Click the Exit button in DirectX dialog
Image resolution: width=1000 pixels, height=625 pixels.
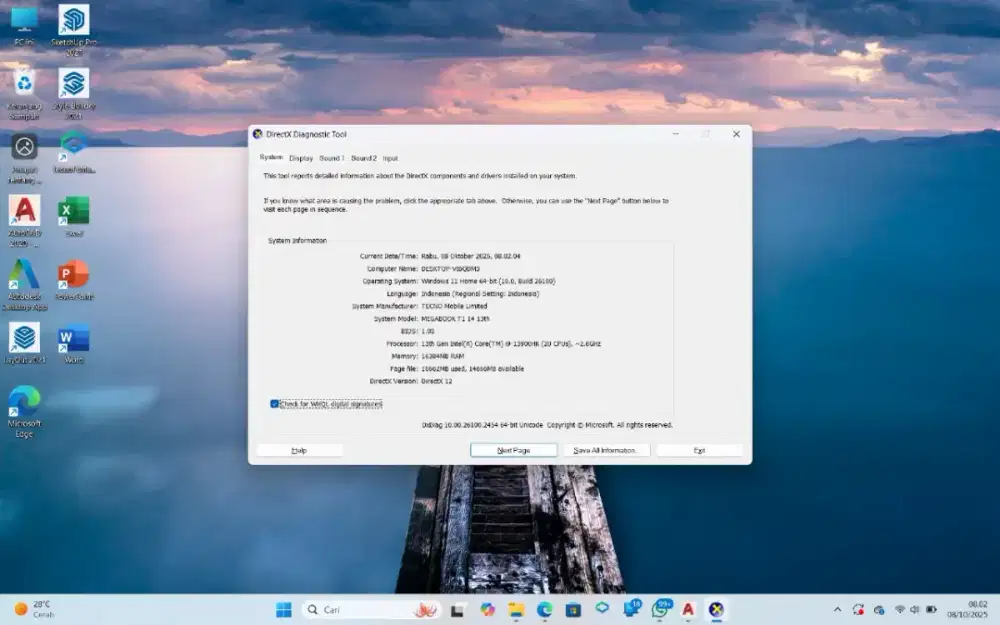[x=699, y=451]
